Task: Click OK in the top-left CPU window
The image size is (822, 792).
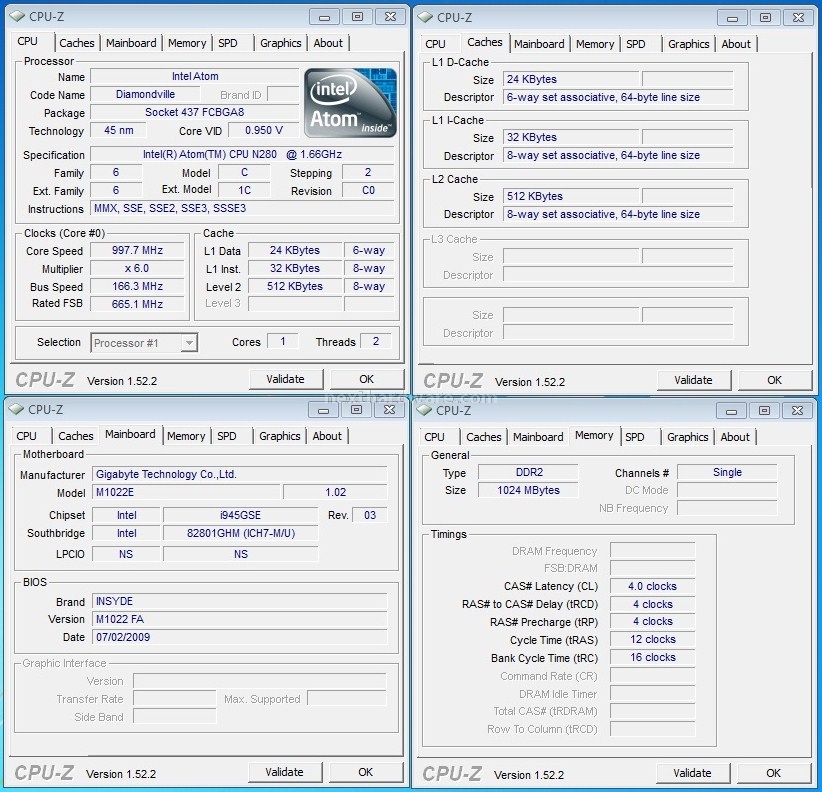Action: click(366, 379)
